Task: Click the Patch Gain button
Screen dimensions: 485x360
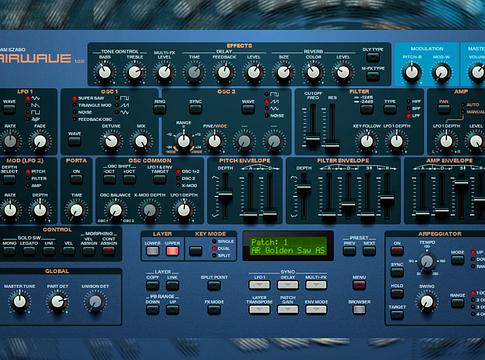Action: point(288,309)
